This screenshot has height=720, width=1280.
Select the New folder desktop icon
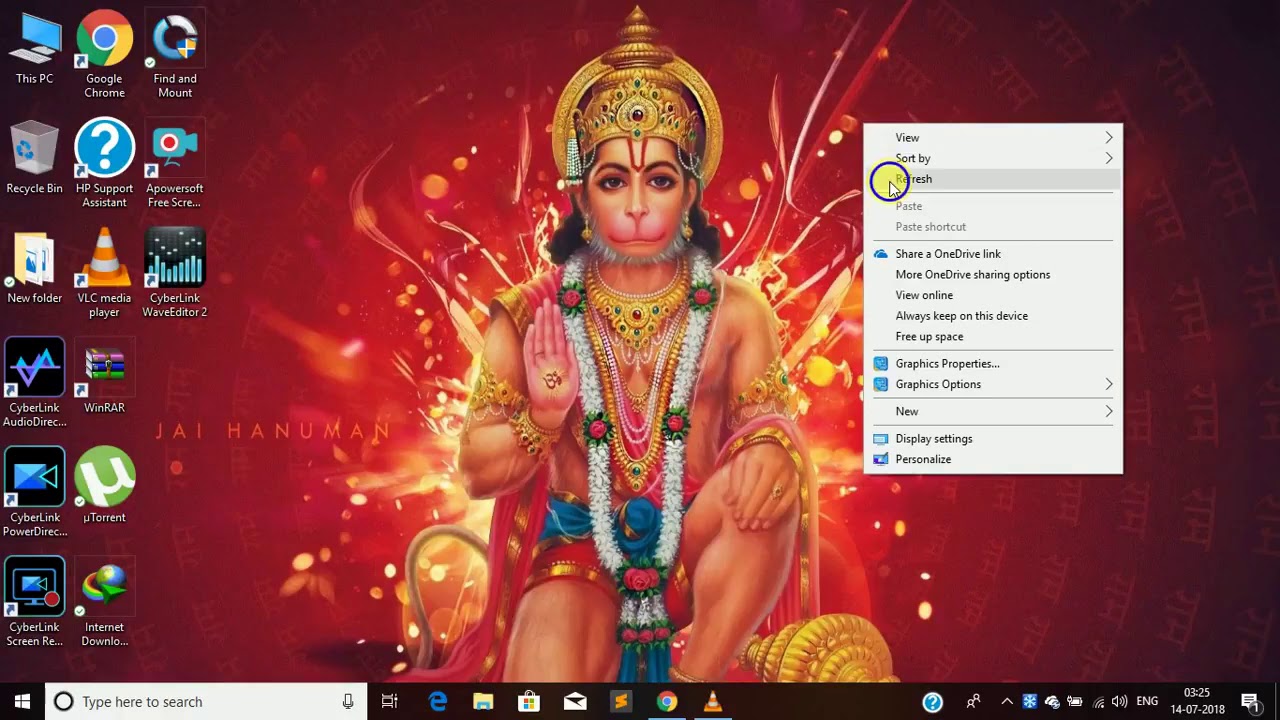point(34,268)
